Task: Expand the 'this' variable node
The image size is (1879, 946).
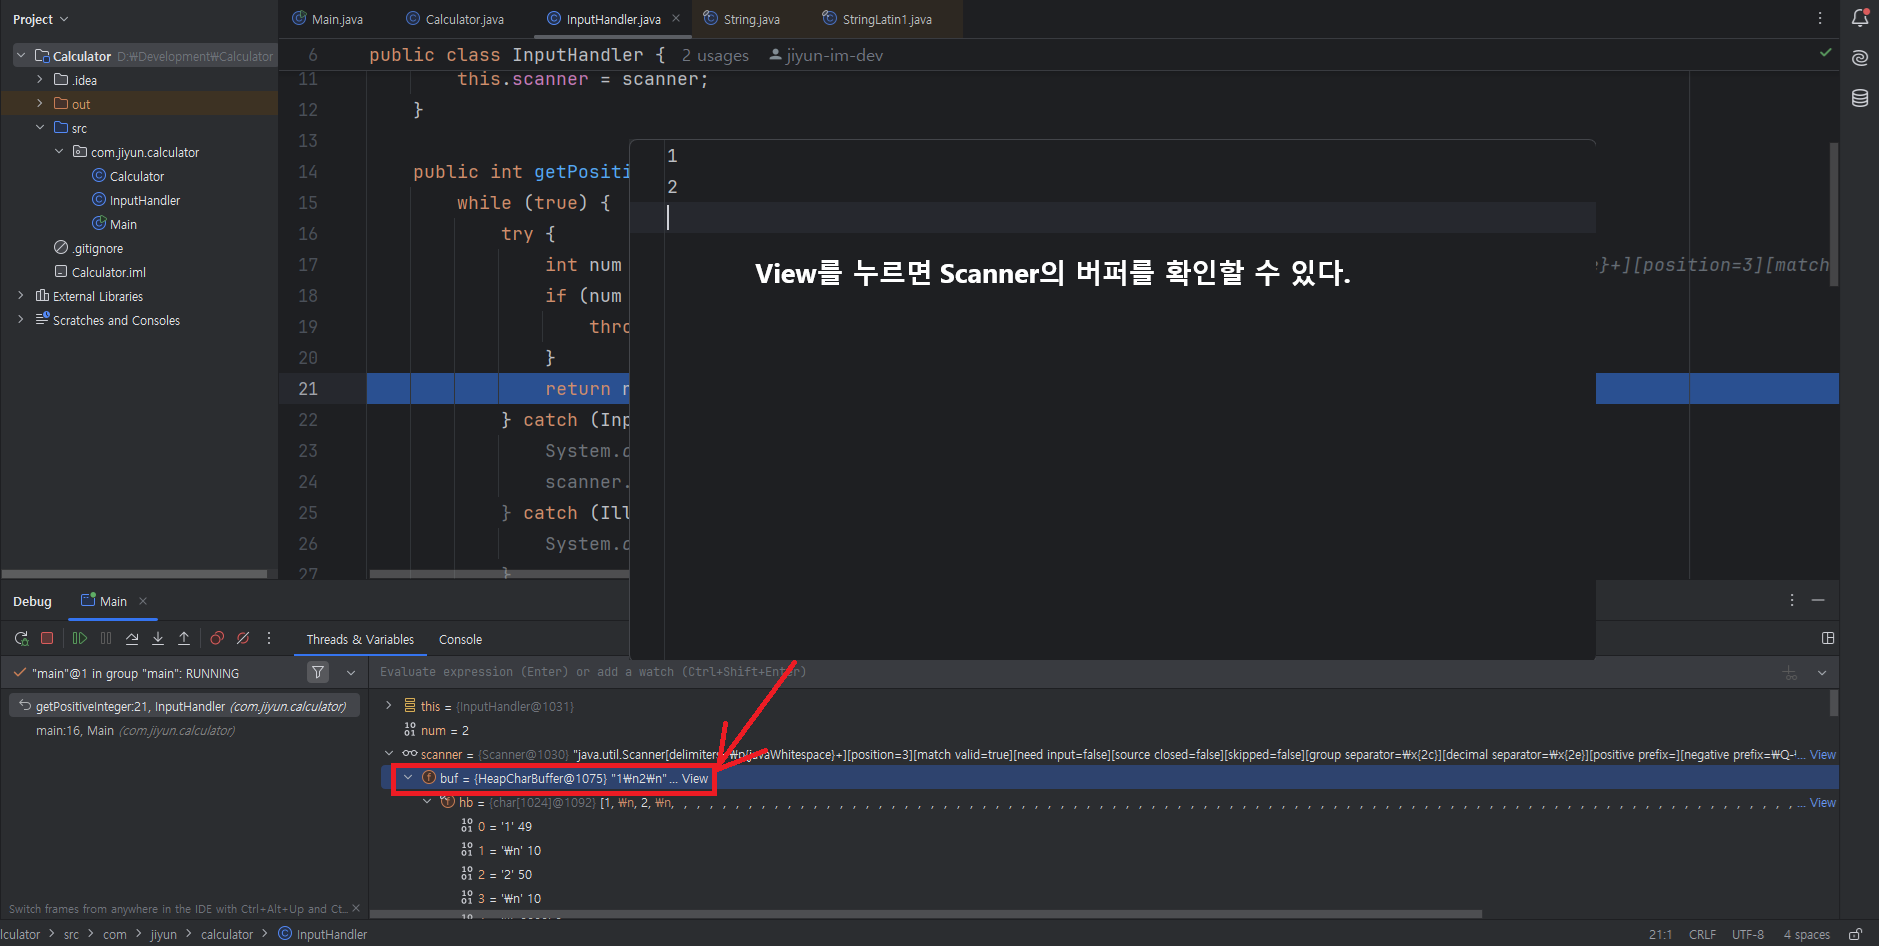Action: click(x=389, y=705)
